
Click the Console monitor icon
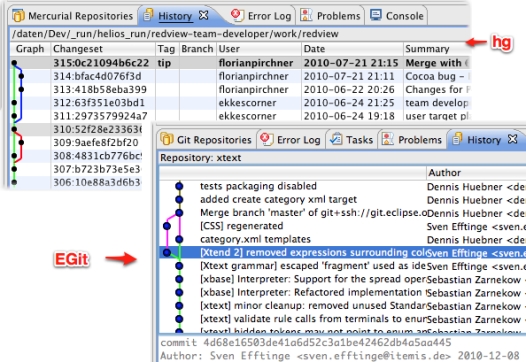point(376,15)
